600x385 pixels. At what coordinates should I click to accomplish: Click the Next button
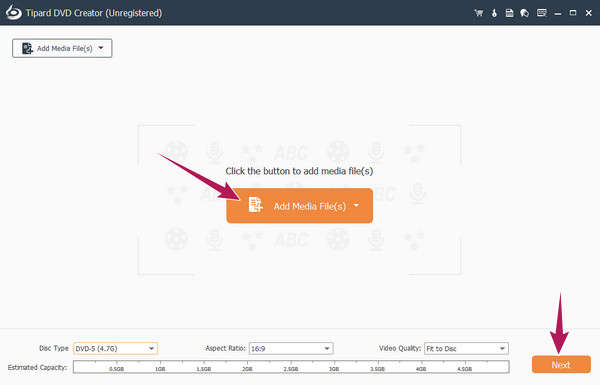[561, 365]
